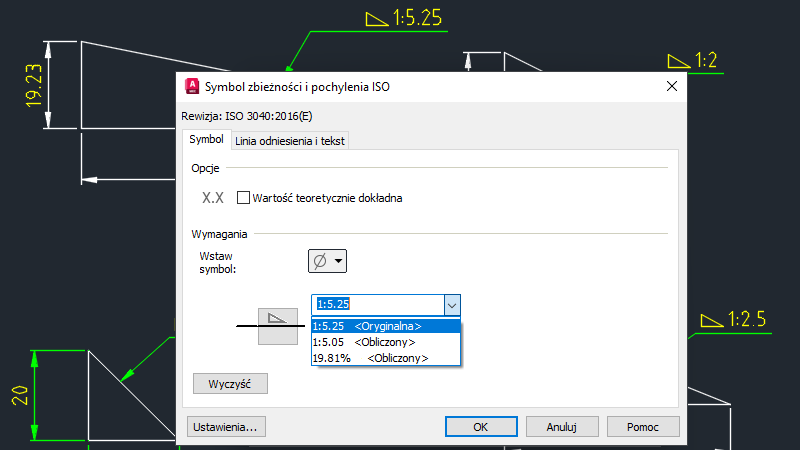Choose 1:5.05 Obliczony list entry
The image size is (800, 450).
[386, 342]
